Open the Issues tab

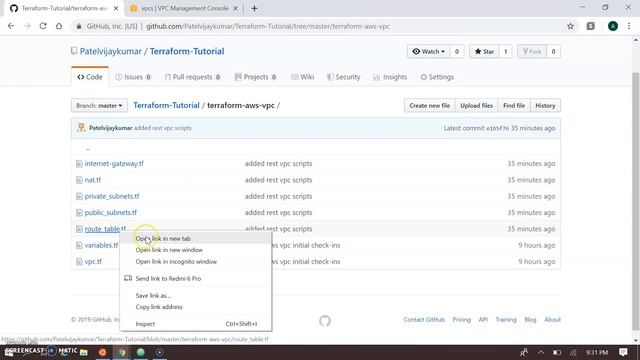133,77
